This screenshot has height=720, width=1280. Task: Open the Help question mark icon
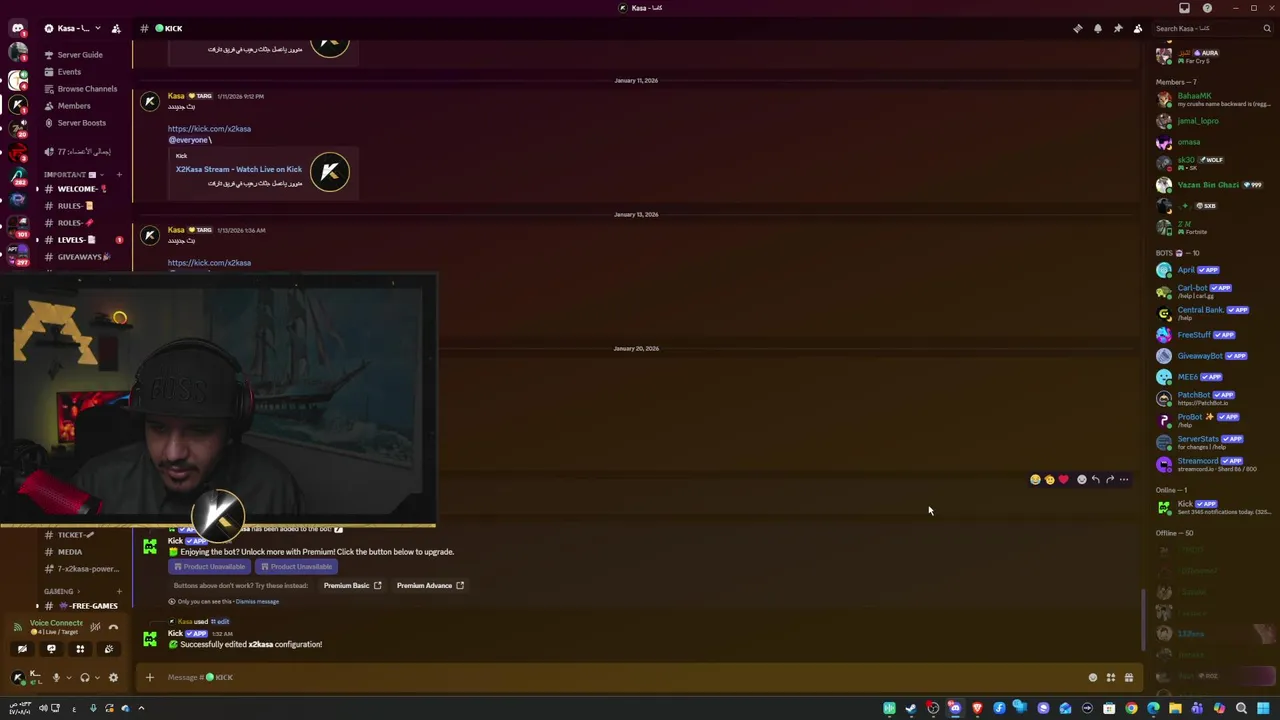1207,8
